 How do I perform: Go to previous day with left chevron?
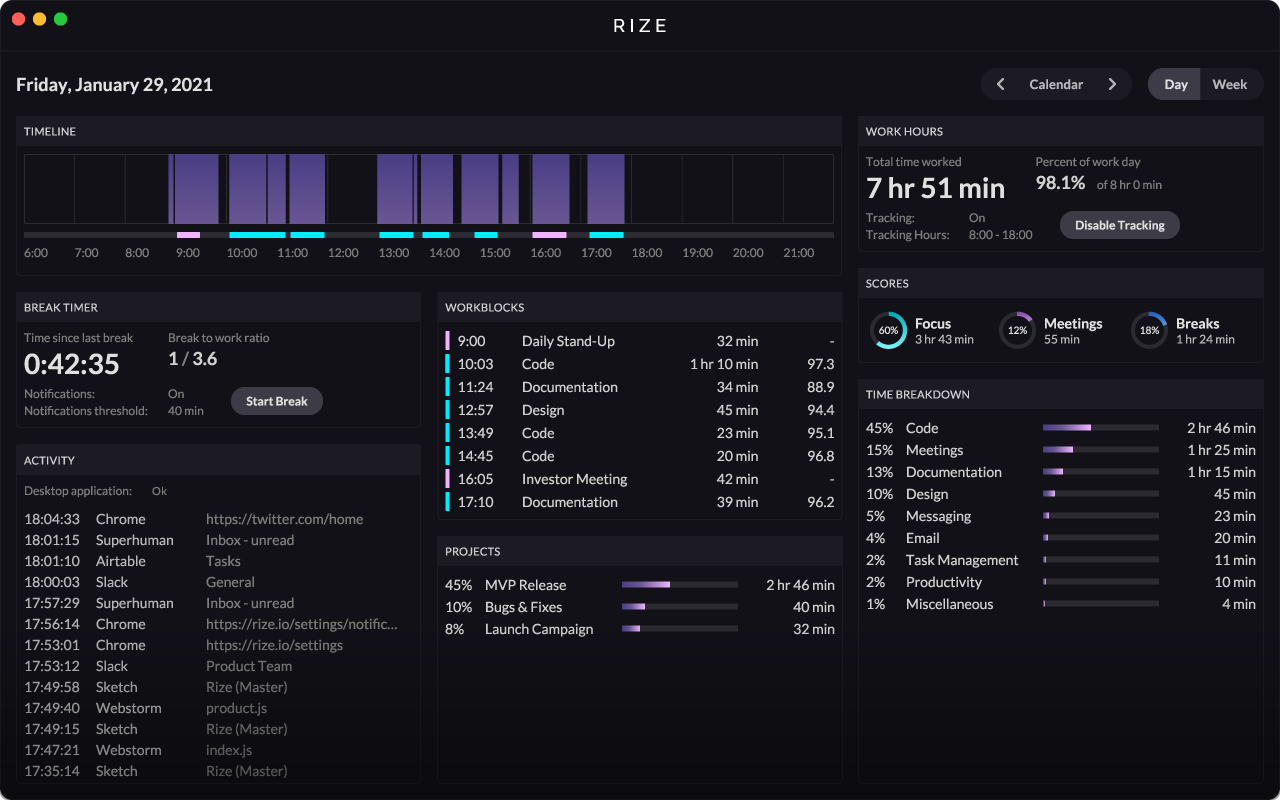(1000, 84)
